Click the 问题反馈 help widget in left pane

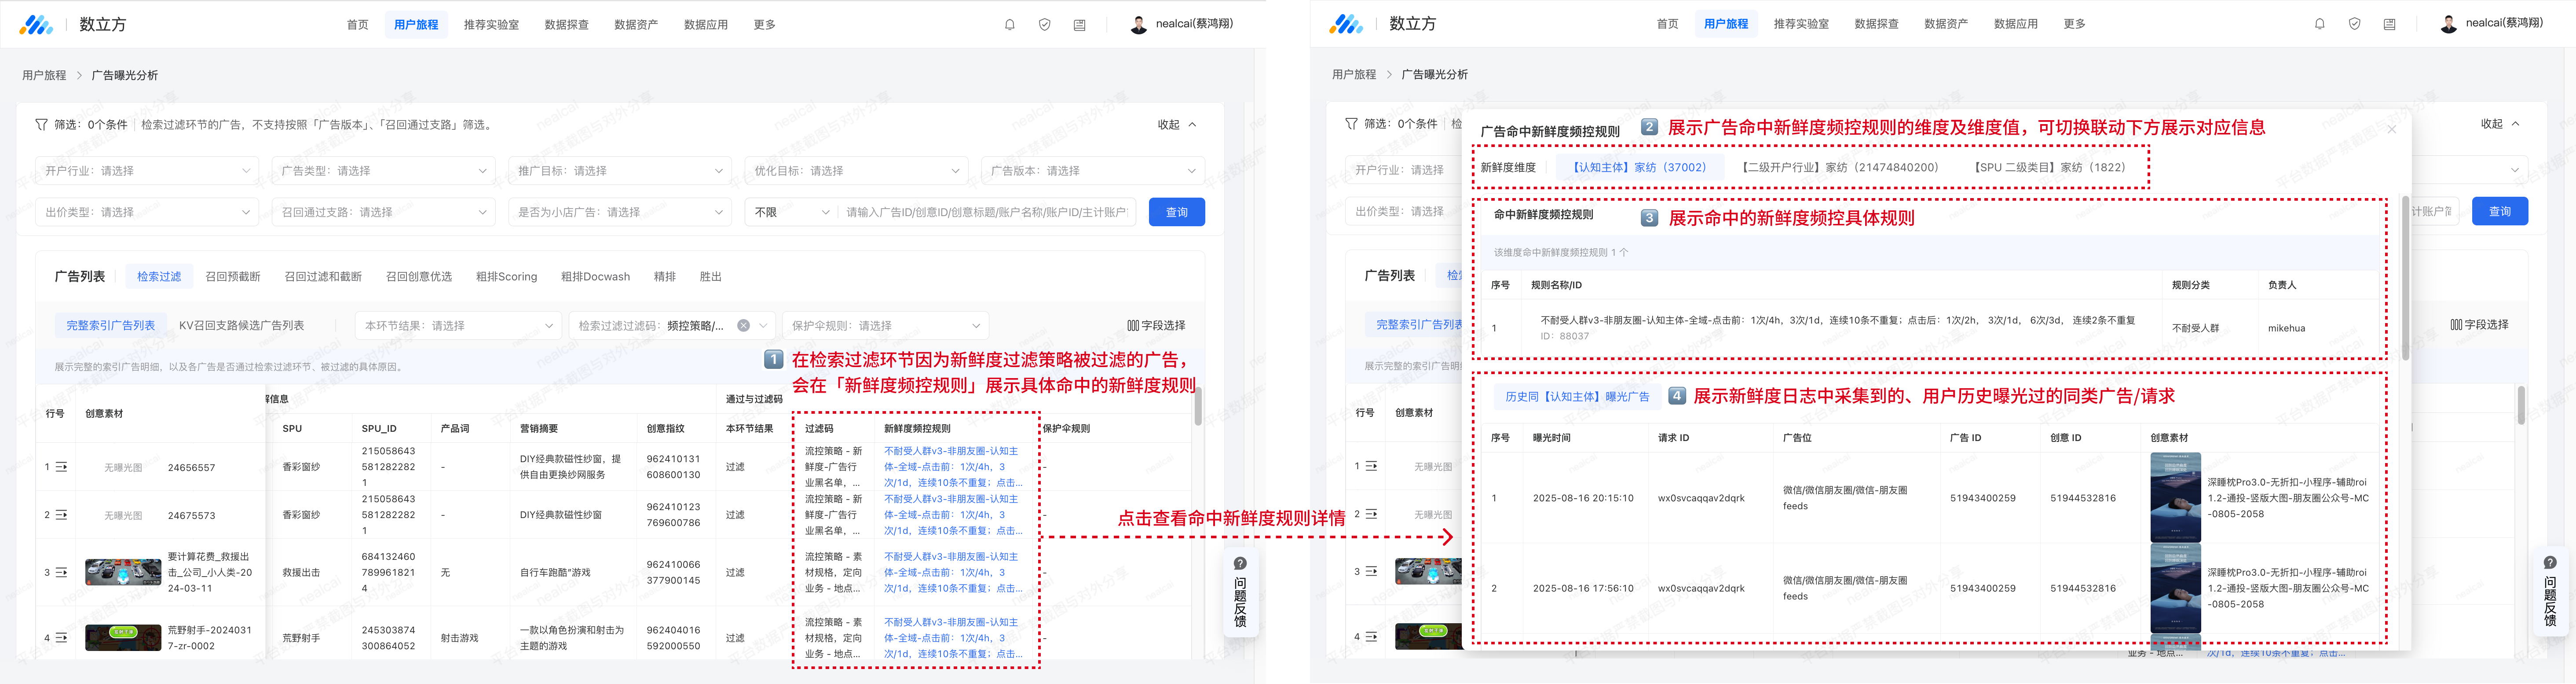(x=1240, y=593)
